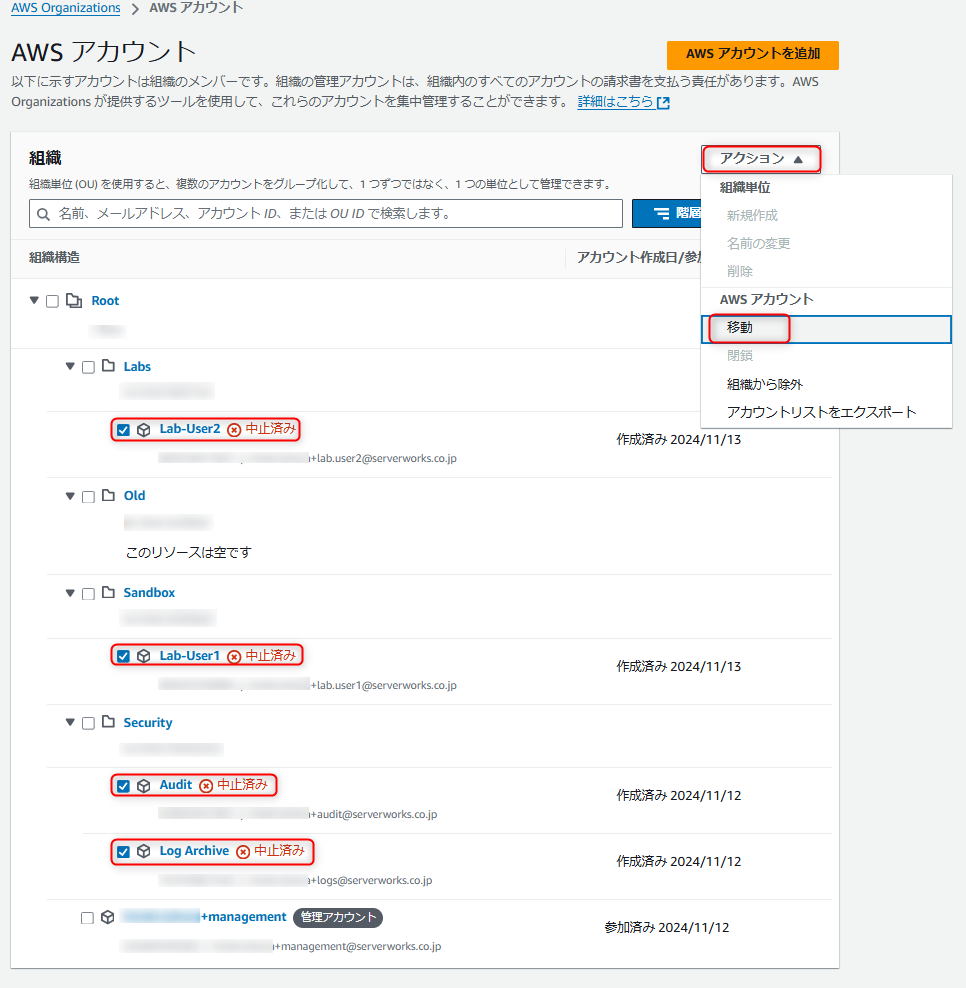Click the suspended status icon next to Log Archive
This screenshot has height=988, width=966.
[243, 852]
